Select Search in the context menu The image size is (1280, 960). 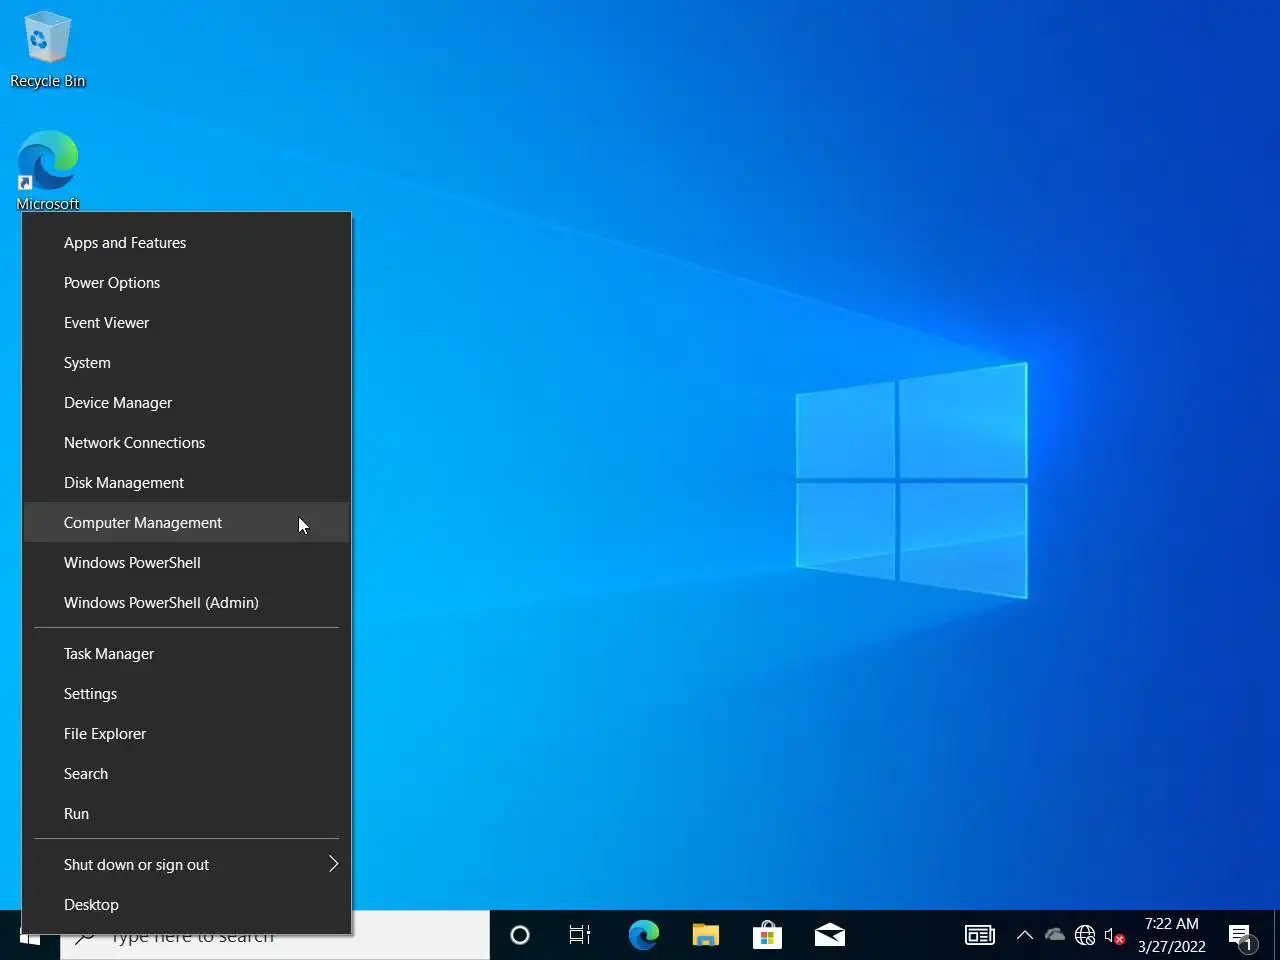click(186, 774)
